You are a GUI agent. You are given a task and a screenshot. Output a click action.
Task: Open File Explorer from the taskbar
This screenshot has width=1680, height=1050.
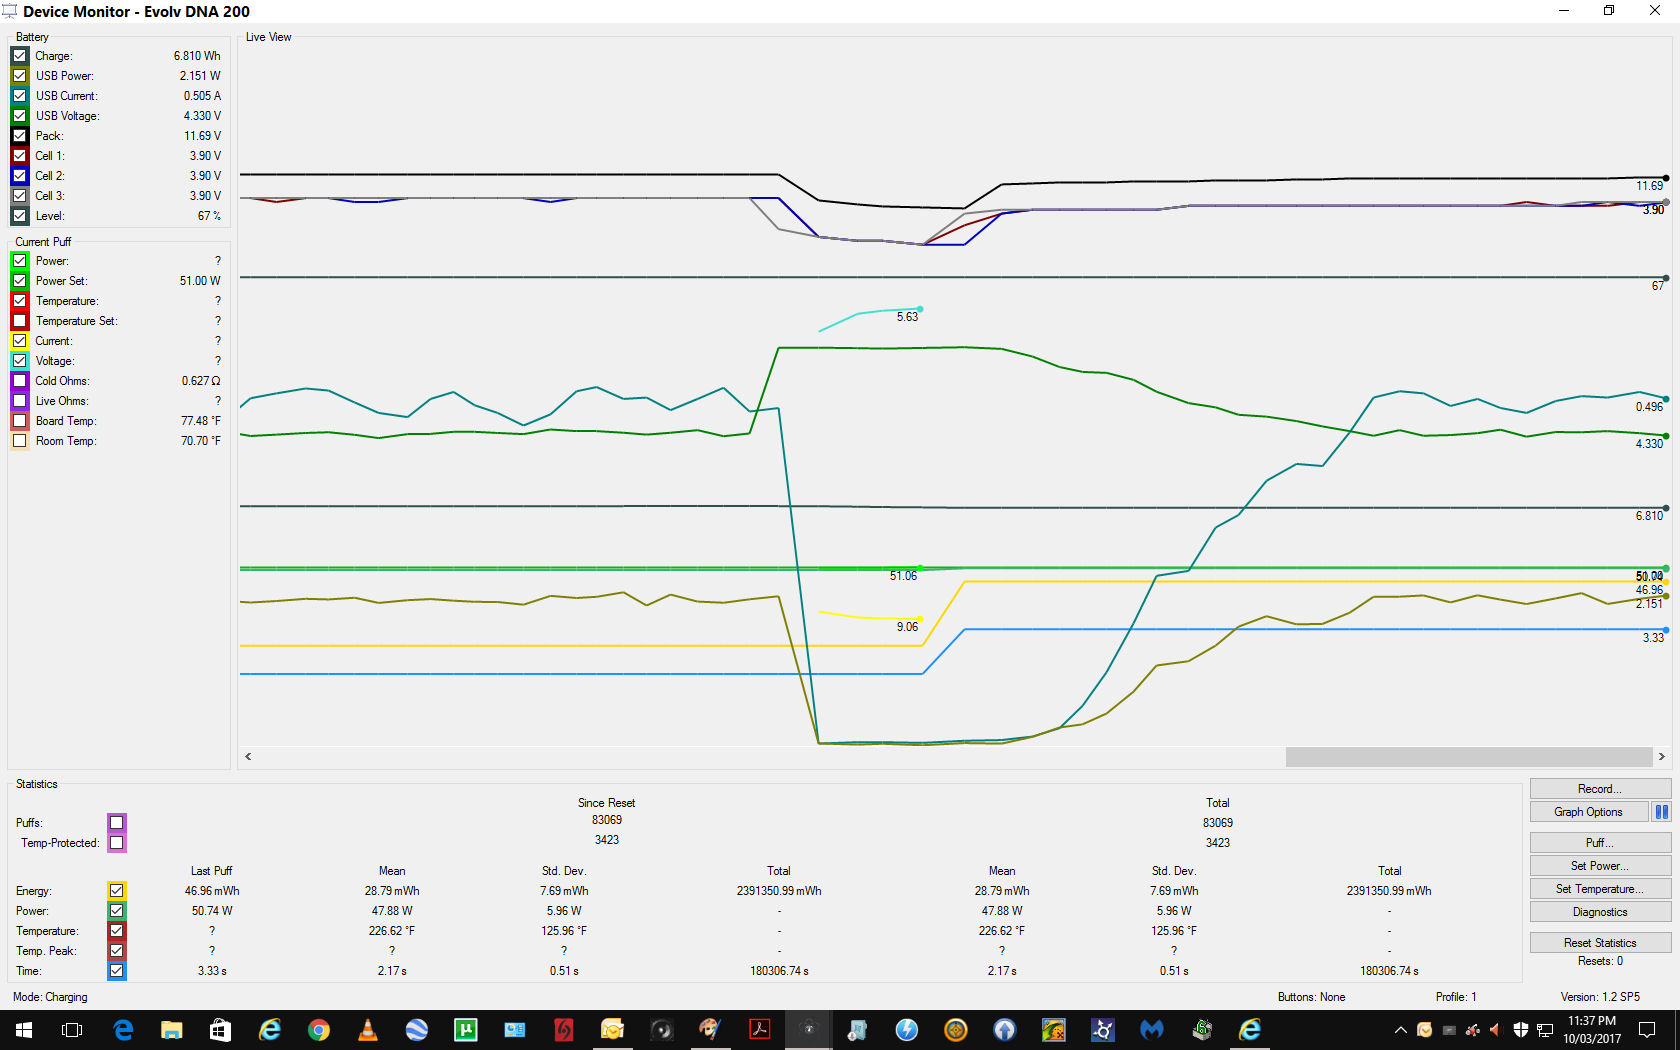point(172,1030)
